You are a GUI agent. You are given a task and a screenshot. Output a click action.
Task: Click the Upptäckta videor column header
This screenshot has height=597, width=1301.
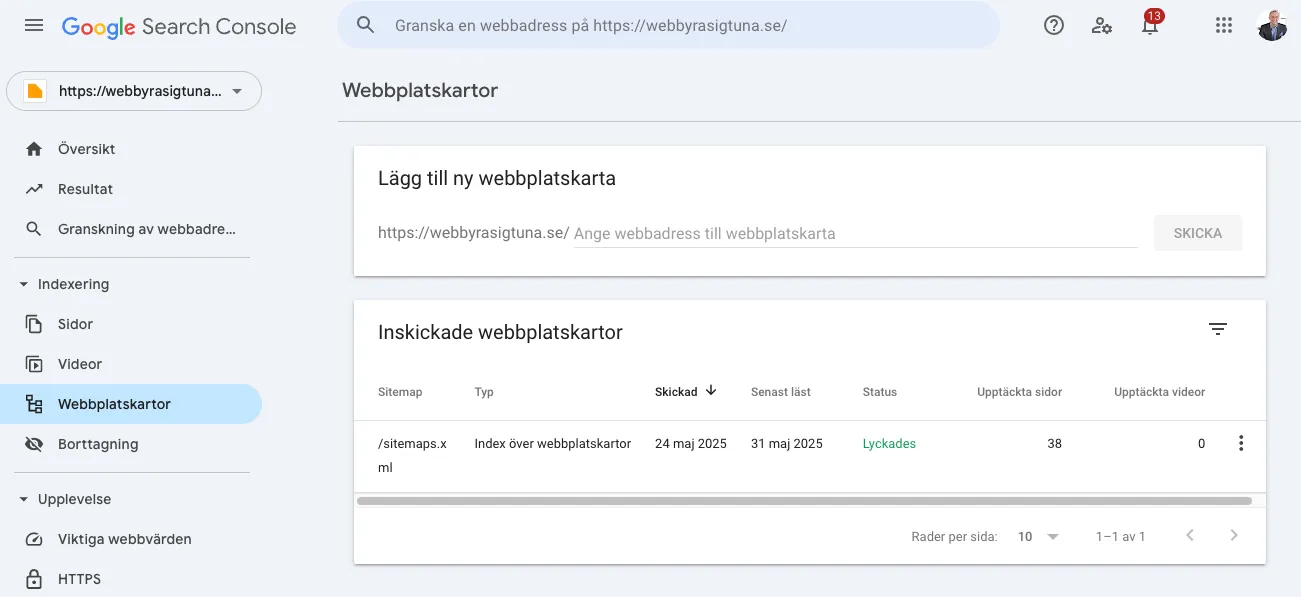pyautogui.click(x=1159, y=392)
